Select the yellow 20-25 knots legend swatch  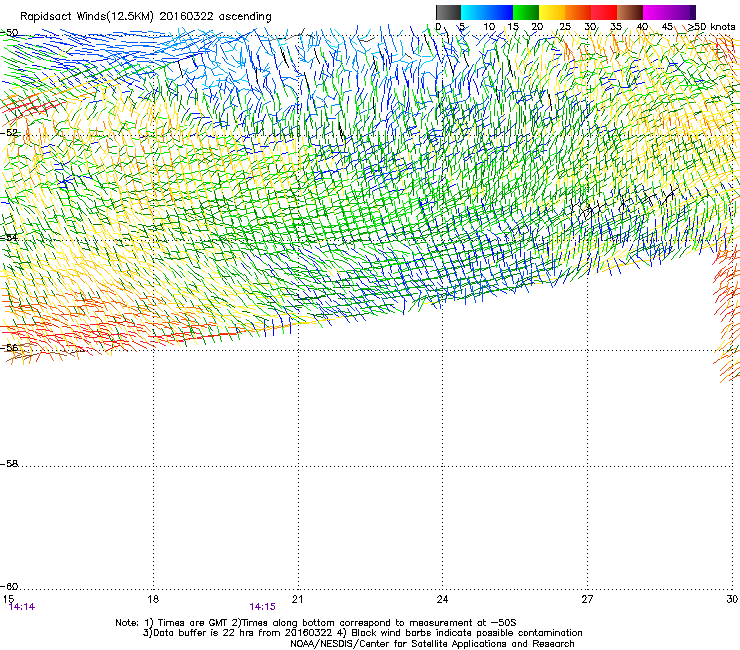point(552,12)
